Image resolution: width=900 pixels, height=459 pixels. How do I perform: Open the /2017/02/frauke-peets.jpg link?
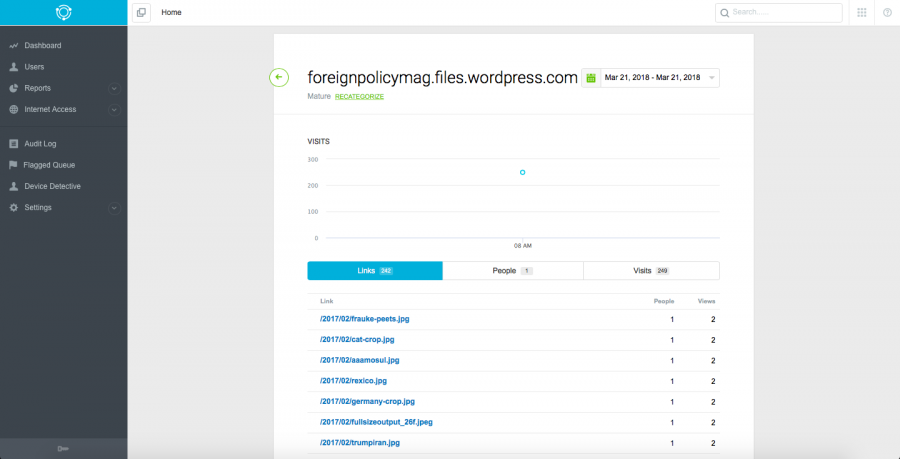point(364,319)
